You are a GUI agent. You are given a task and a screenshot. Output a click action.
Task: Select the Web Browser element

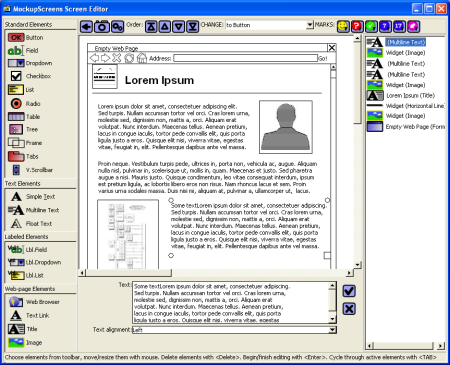[x=34, y=302]
